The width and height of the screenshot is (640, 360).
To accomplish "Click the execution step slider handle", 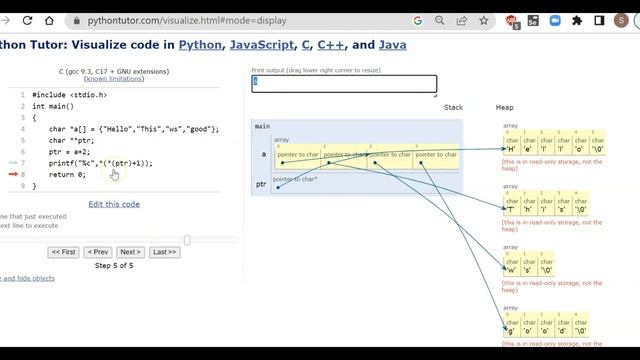I will point(187,240).
